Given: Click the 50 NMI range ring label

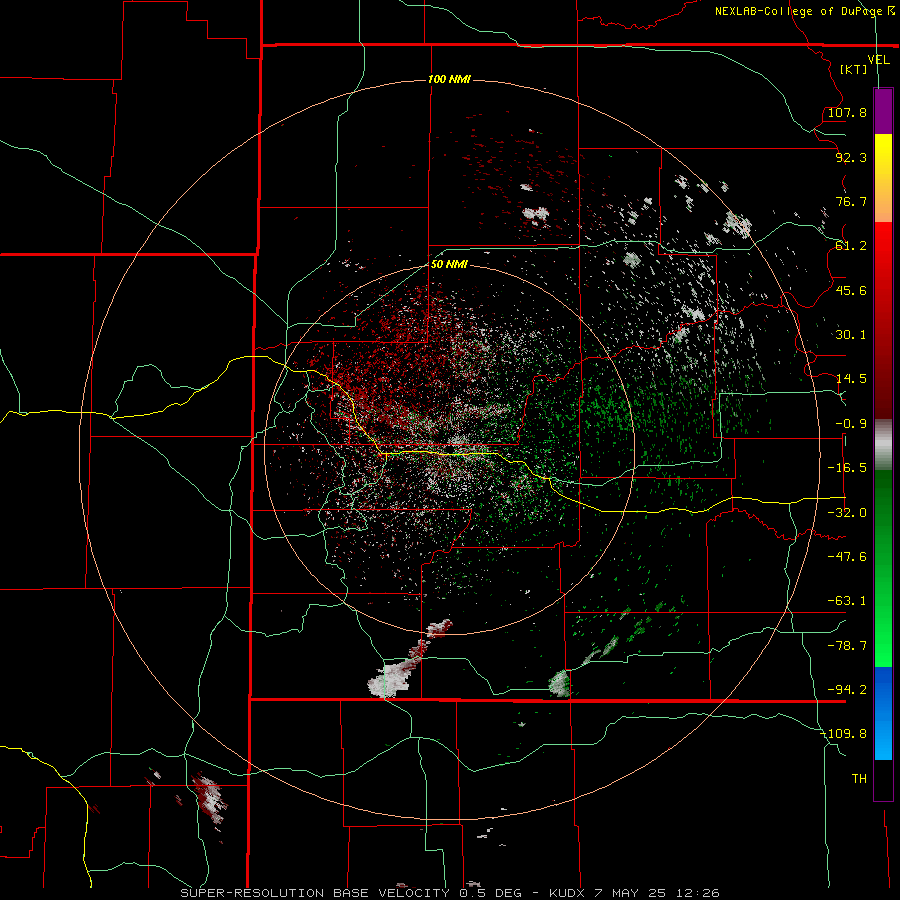Looking at the screenshot, I should (x=449, y=265).
